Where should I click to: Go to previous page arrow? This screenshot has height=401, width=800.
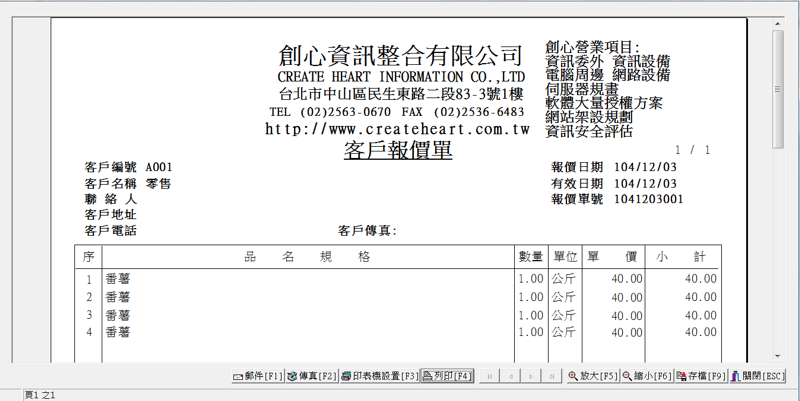point(510,376)
